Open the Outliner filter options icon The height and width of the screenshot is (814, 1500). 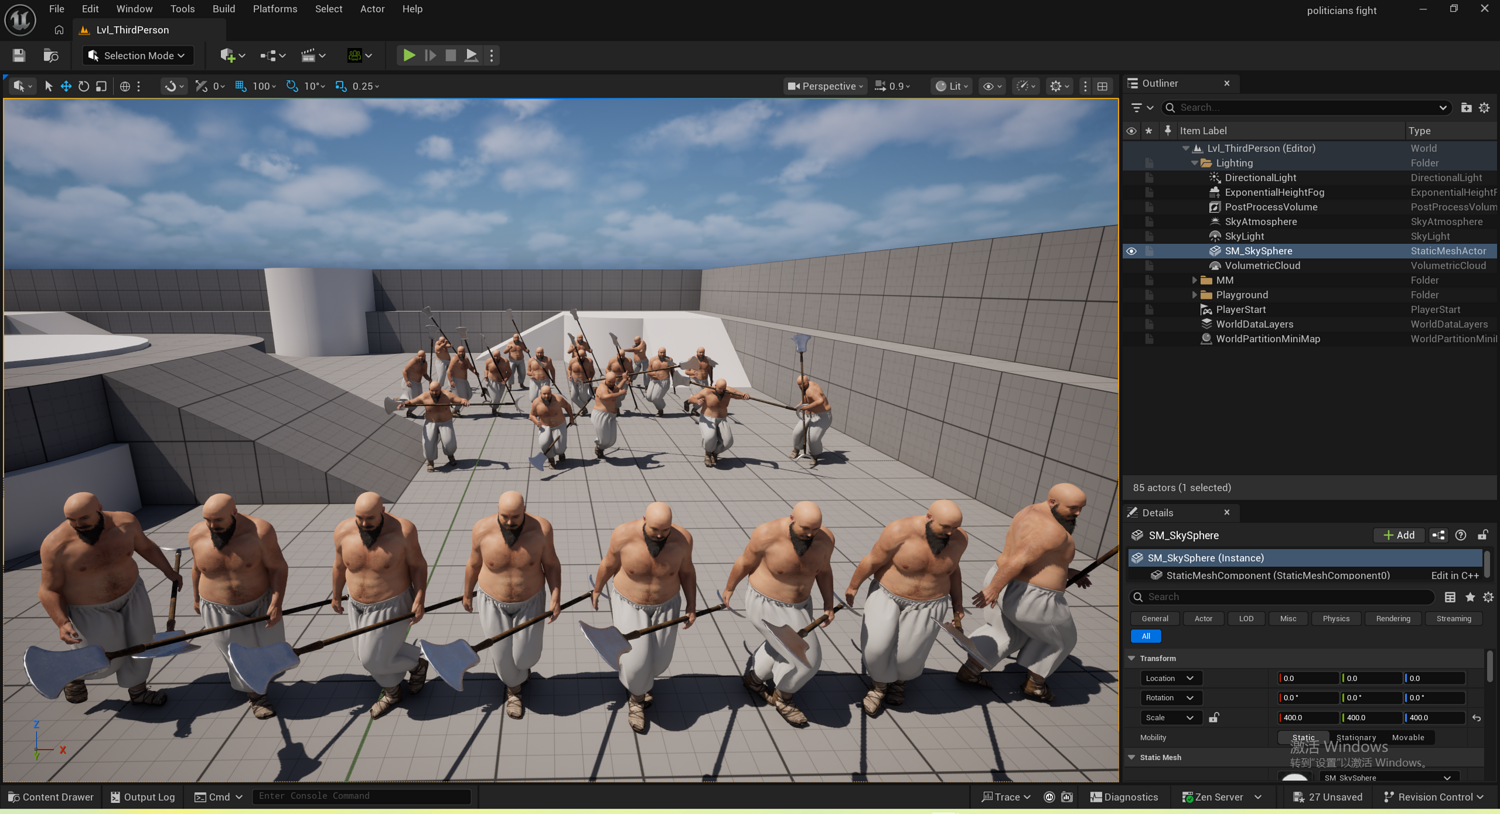1141,108
